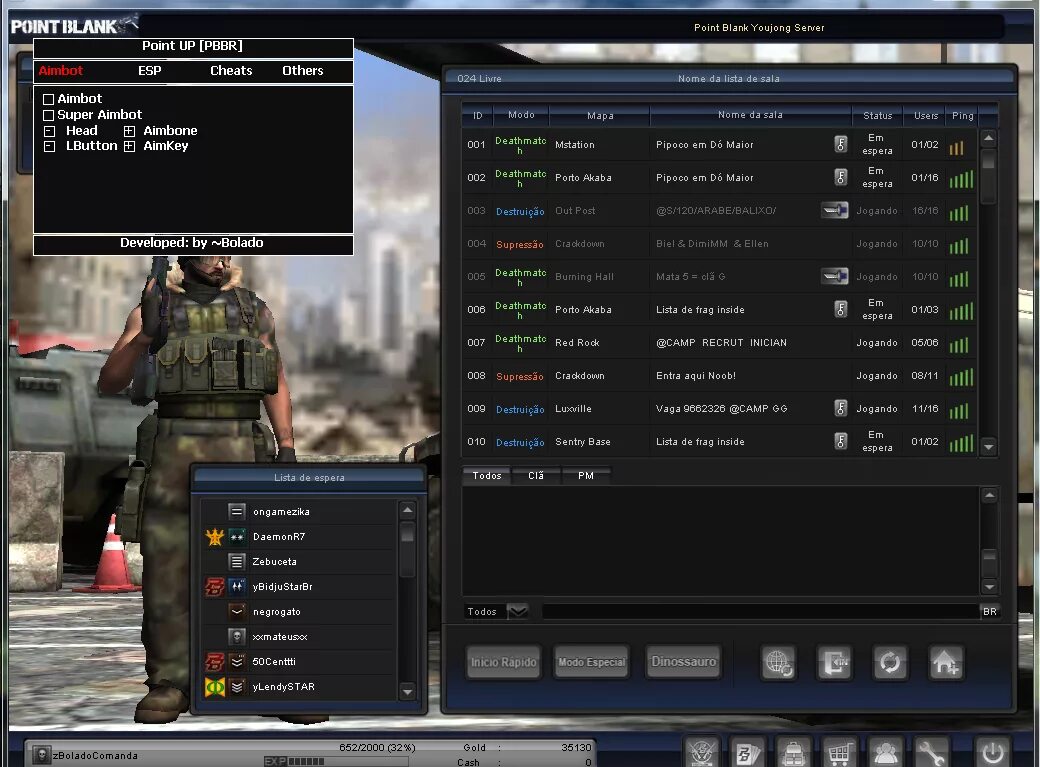This screenshot has height=767, width=1040.
Task: Open the settings wrench icon
Action: click(931, 752)
